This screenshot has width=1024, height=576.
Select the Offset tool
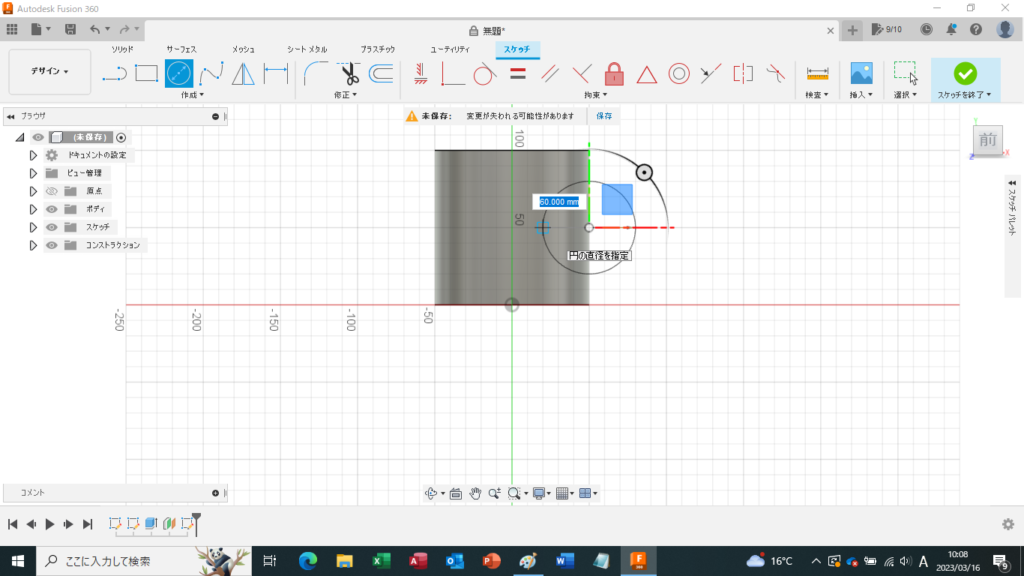381,74
